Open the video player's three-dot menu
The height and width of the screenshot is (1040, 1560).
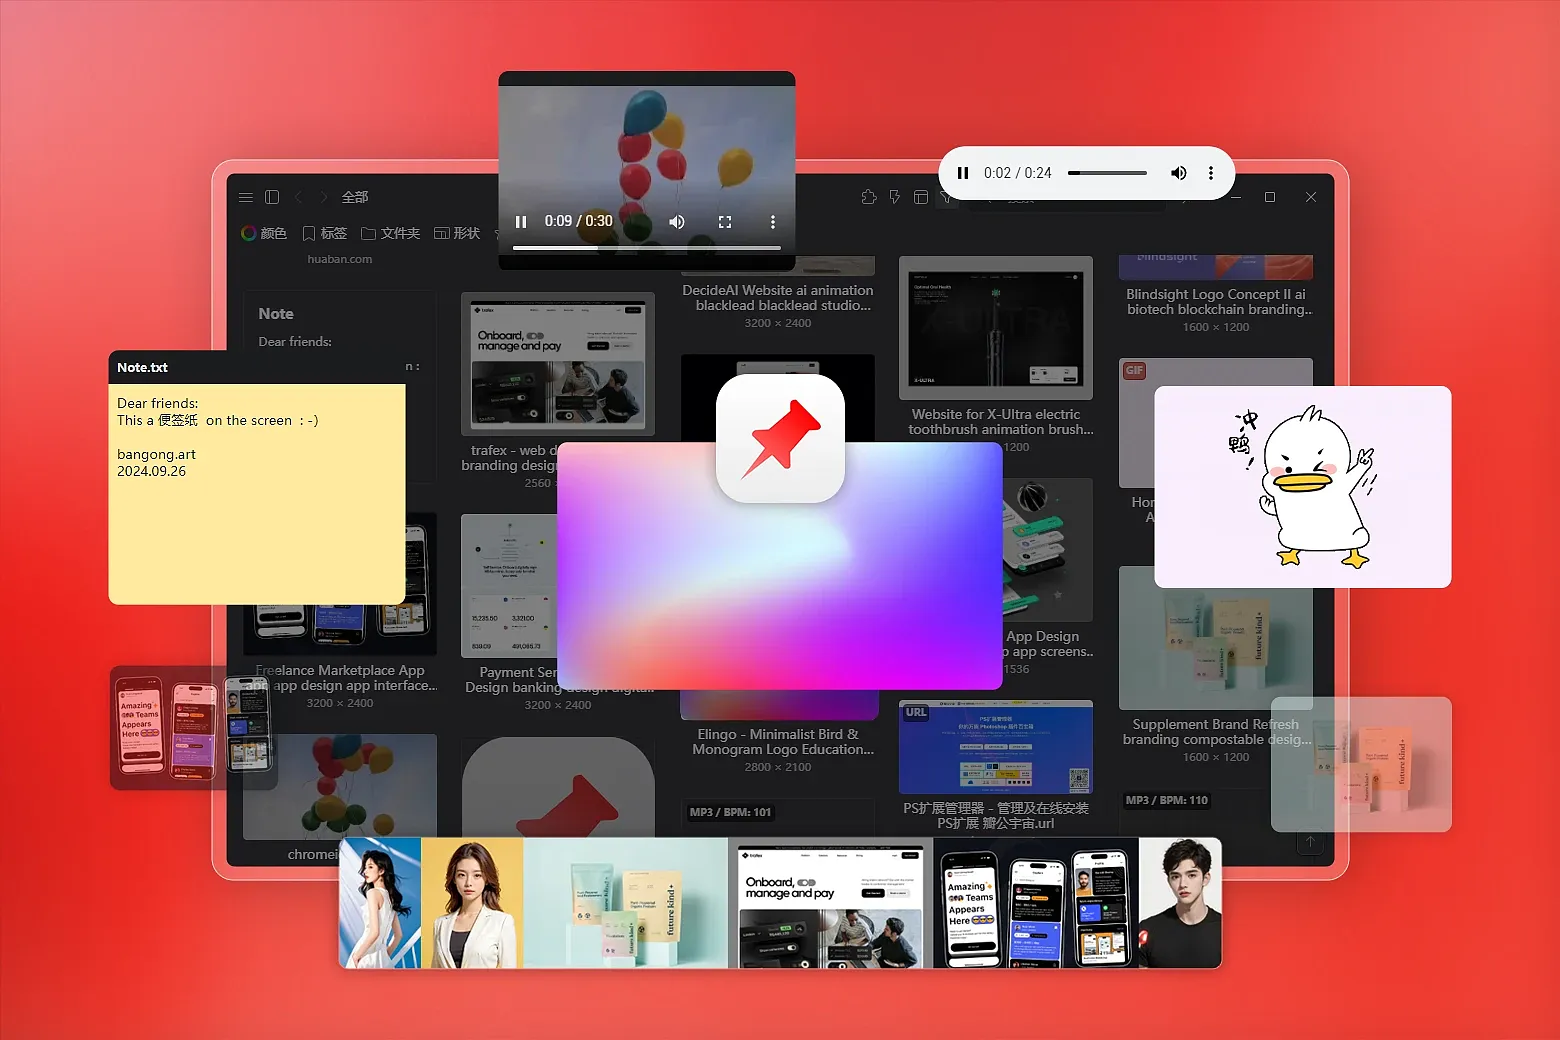click(772, 222)
